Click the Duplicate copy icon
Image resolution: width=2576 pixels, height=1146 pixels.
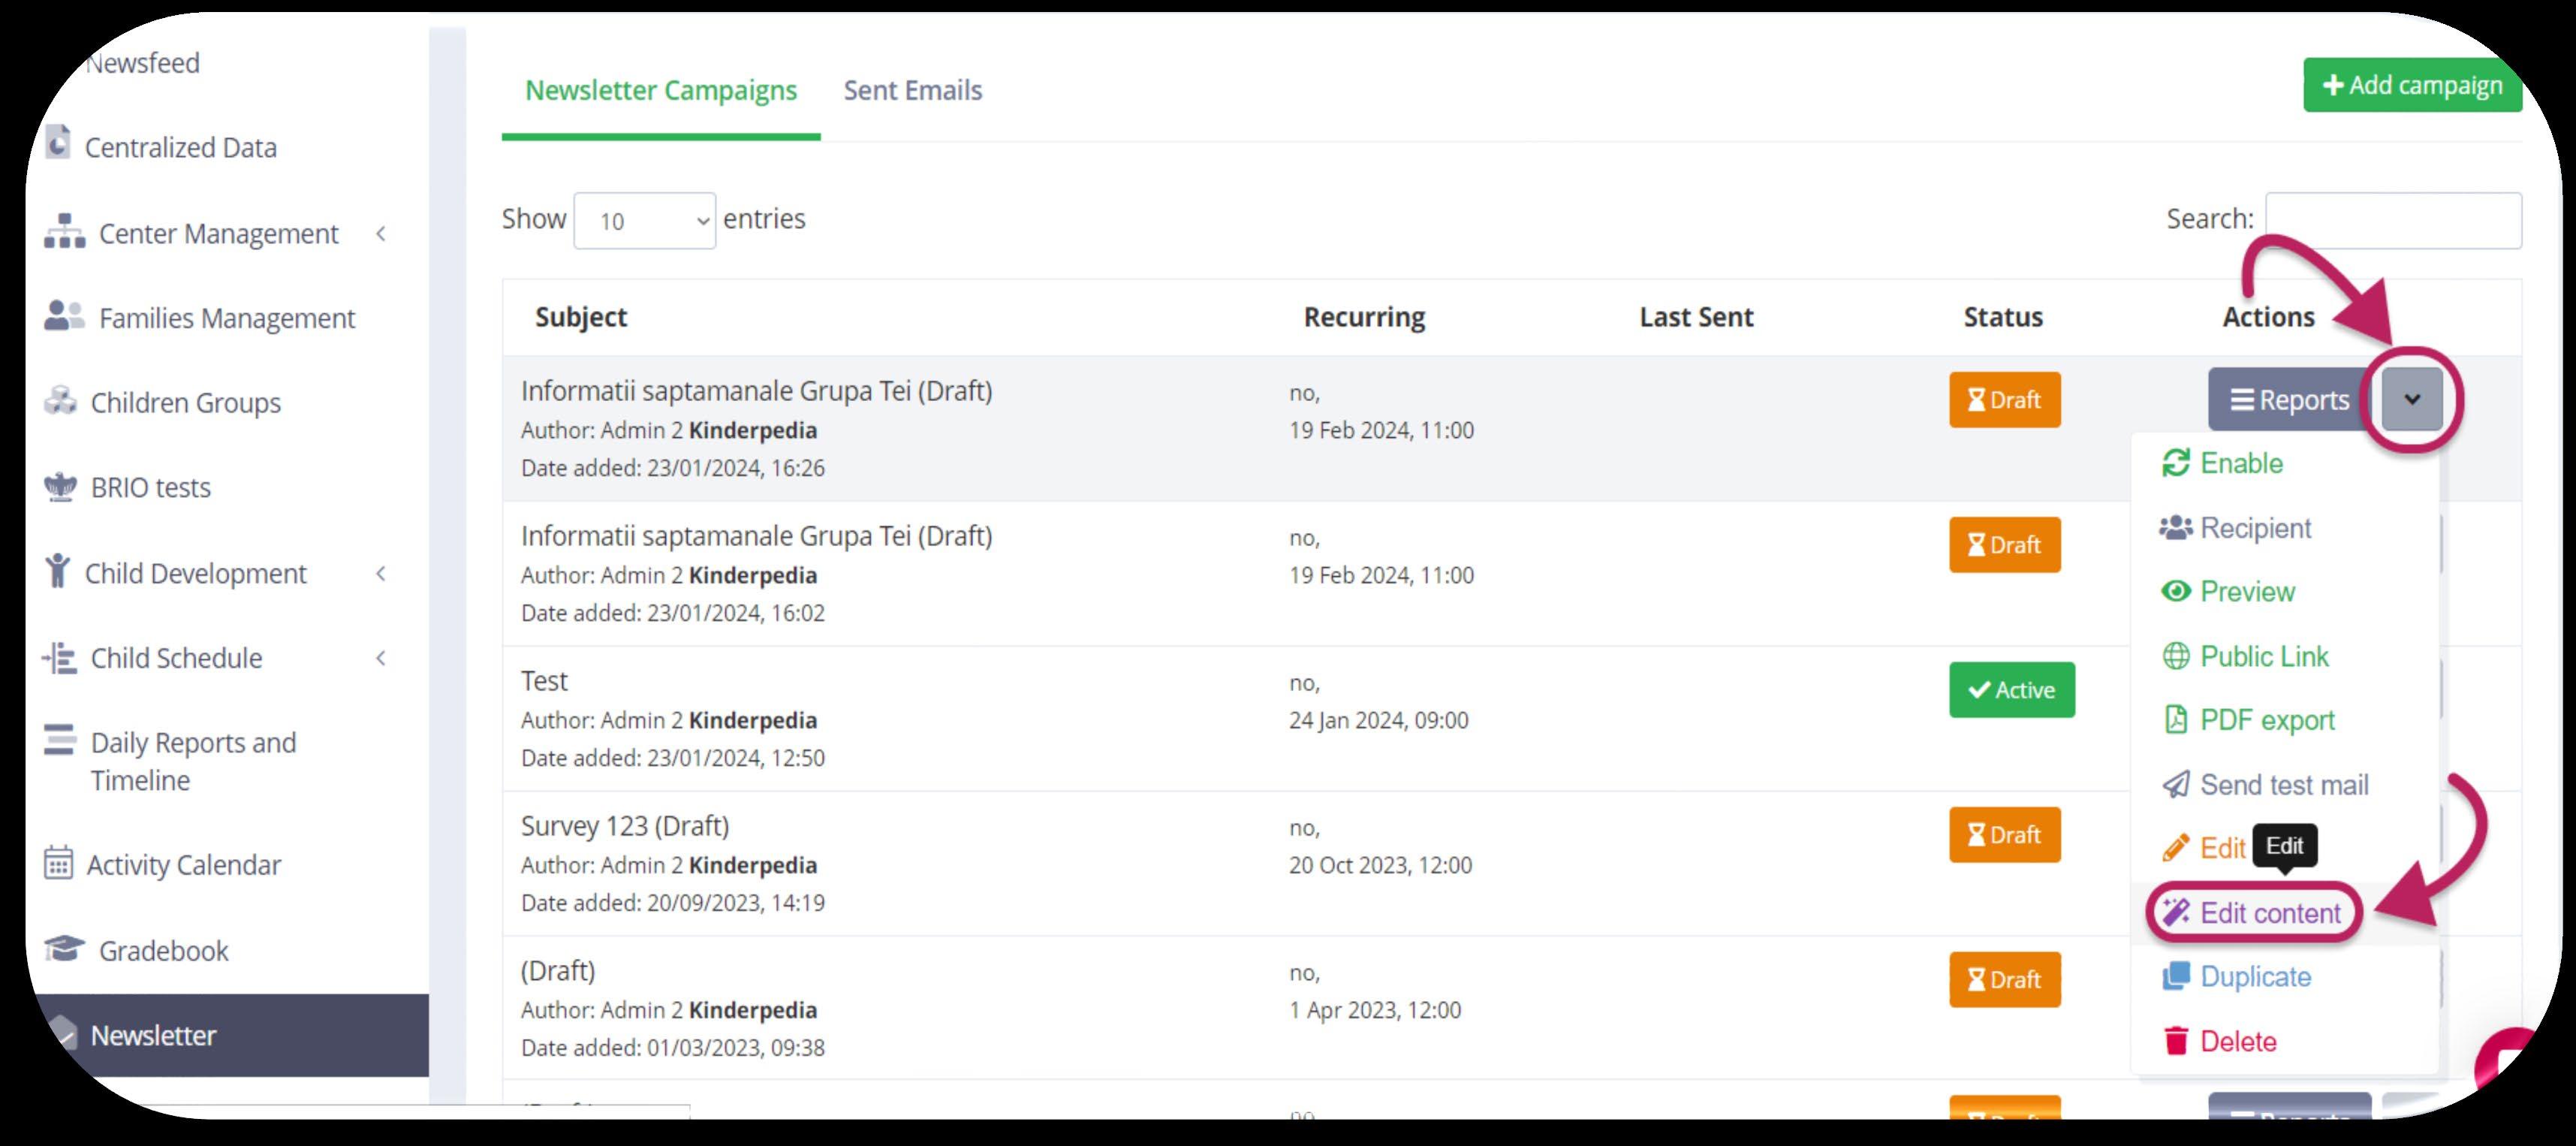click(2175, 976)
